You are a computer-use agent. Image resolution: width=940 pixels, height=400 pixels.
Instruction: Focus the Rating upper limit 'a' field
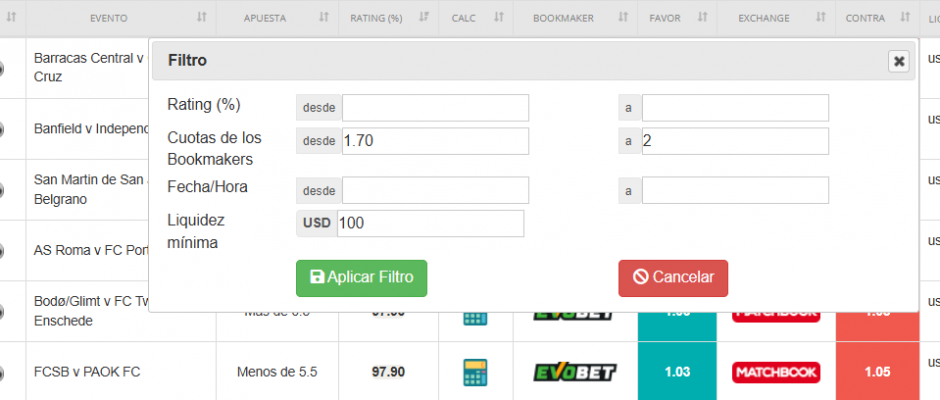[735, 108]
